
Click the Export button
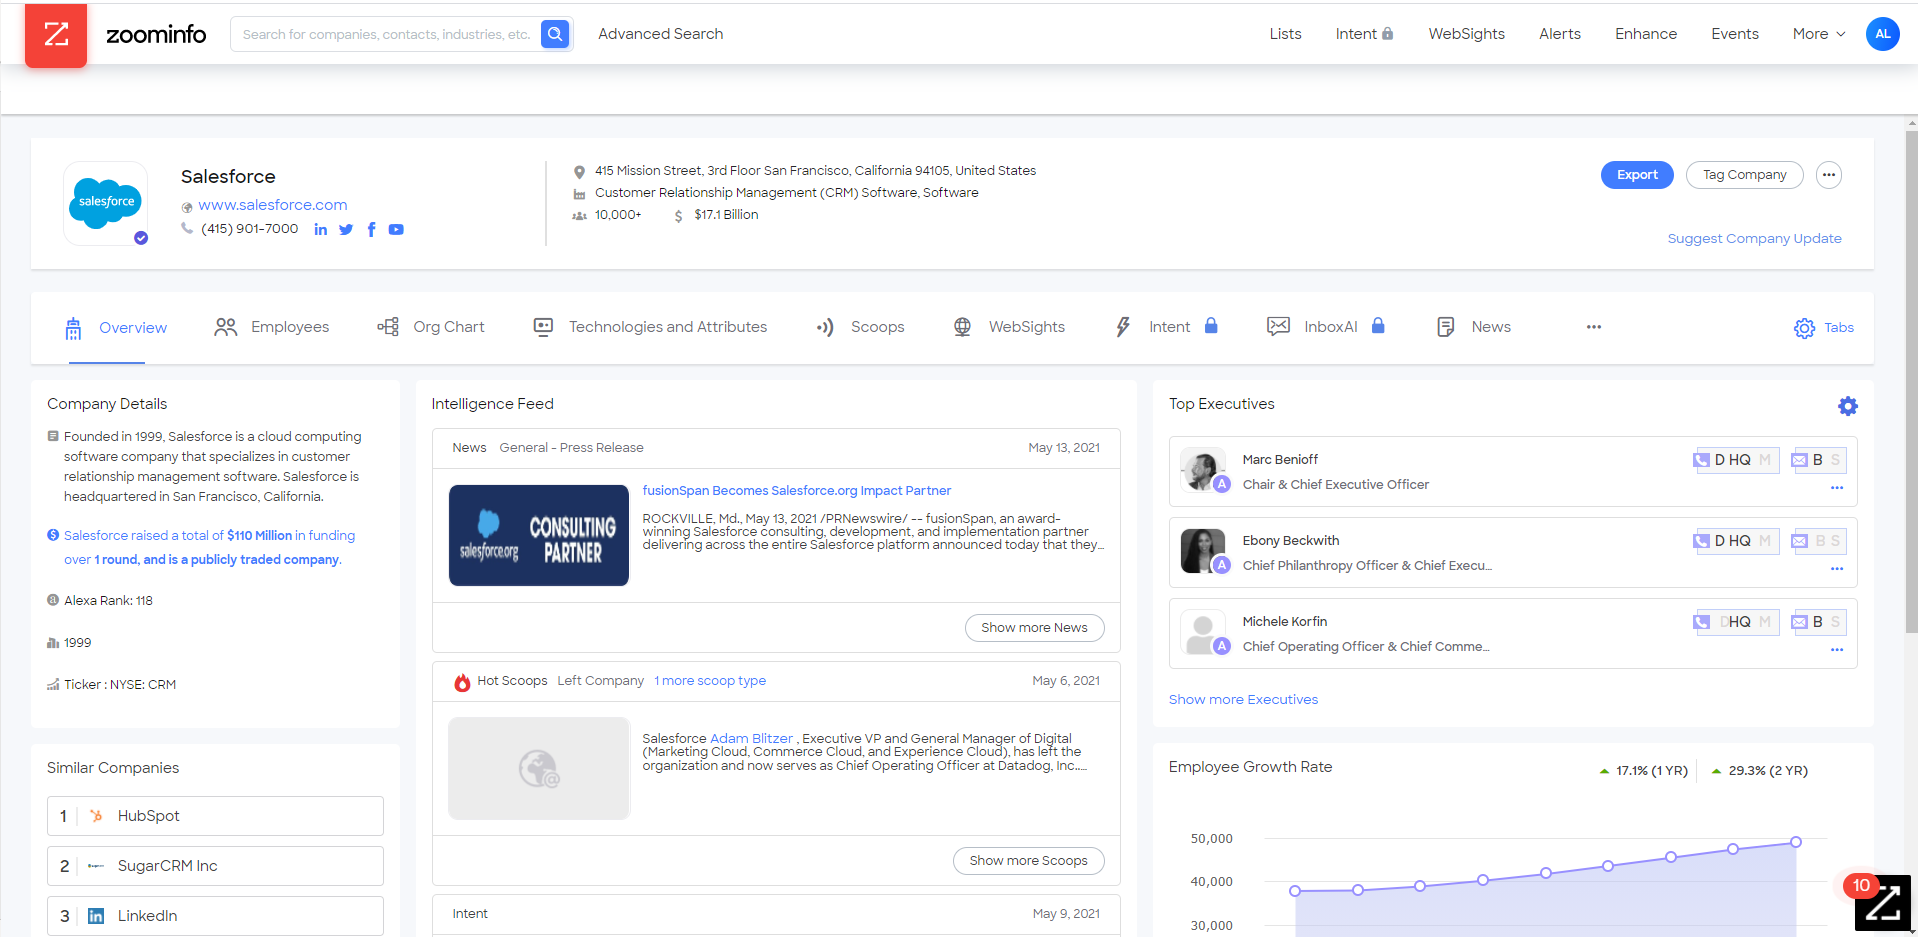1637,175
